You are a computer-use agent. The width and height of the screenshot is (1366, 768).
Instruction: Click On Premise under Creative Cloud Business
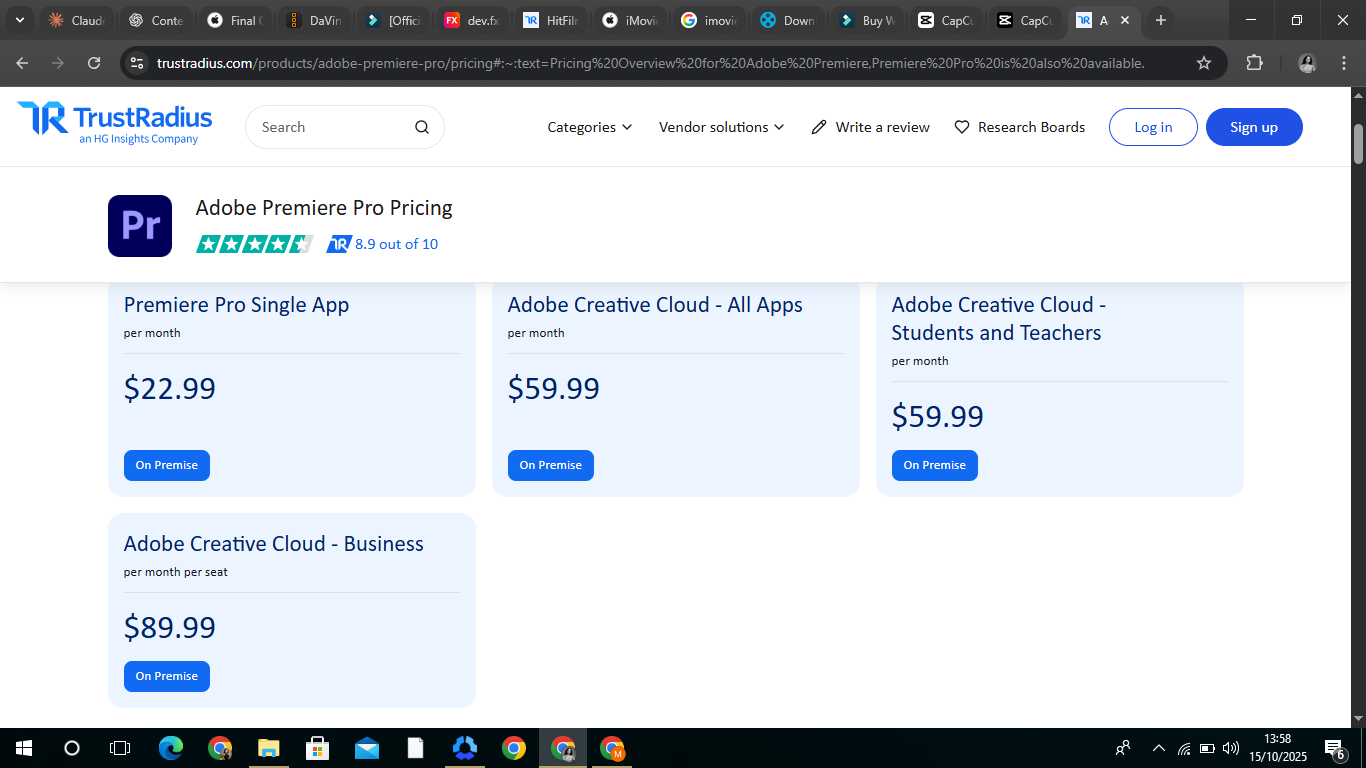[167, 676]
